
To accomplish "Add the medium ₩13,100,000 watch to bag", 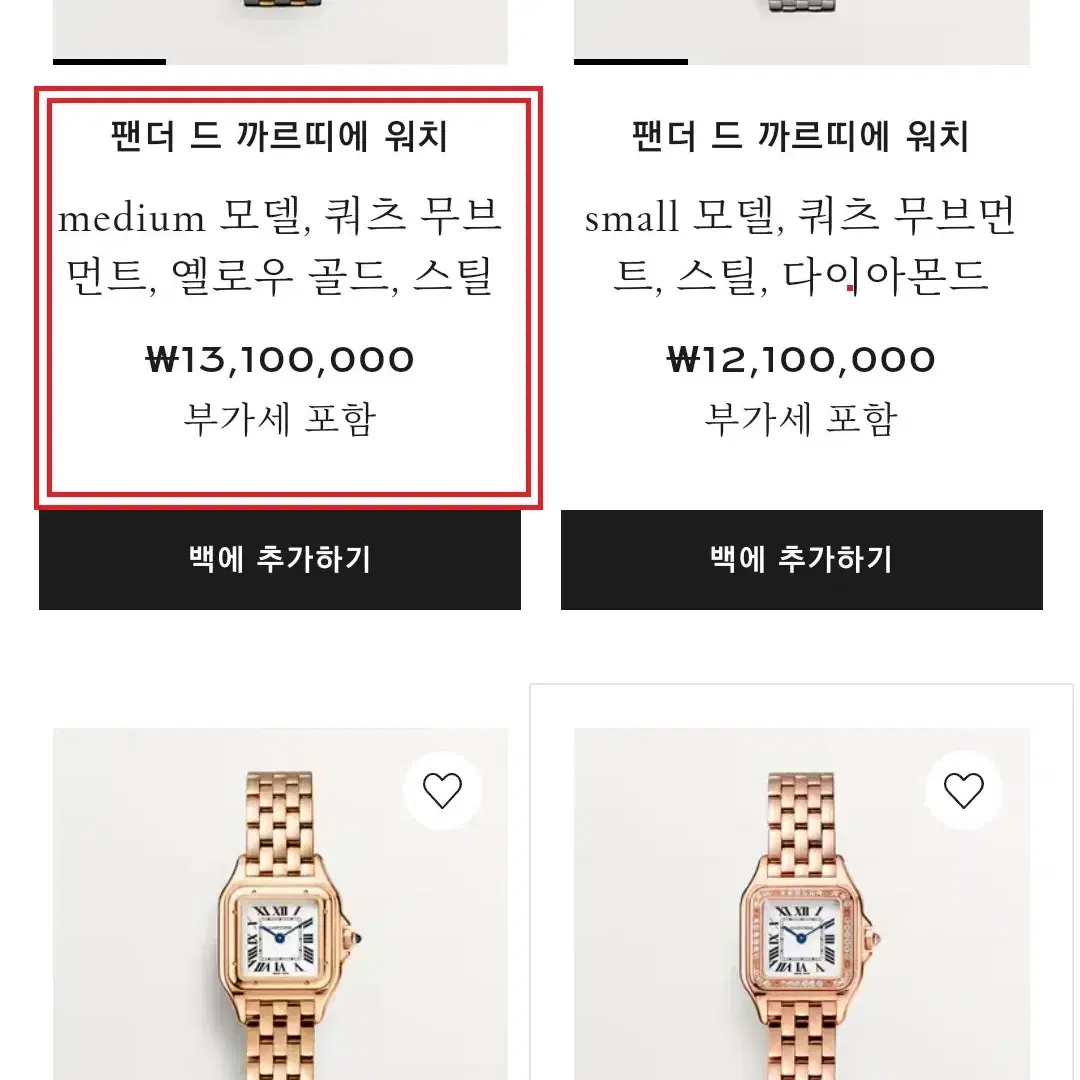I will 280,560.
